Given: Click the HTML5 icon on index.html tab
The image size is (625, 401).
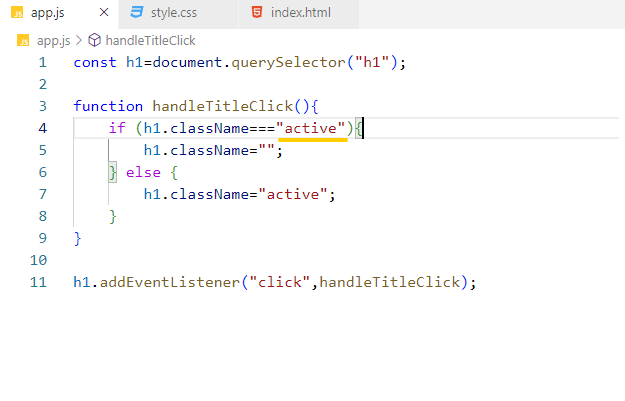Looking at the screenshot, I should click(257, 12).
